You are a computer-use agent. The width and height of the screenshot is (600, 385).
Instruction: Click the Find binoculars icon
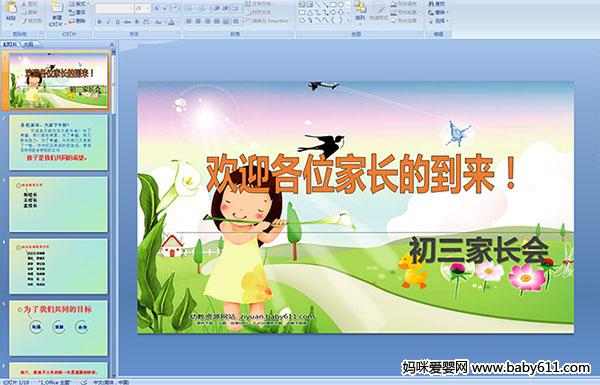[431, 4]
